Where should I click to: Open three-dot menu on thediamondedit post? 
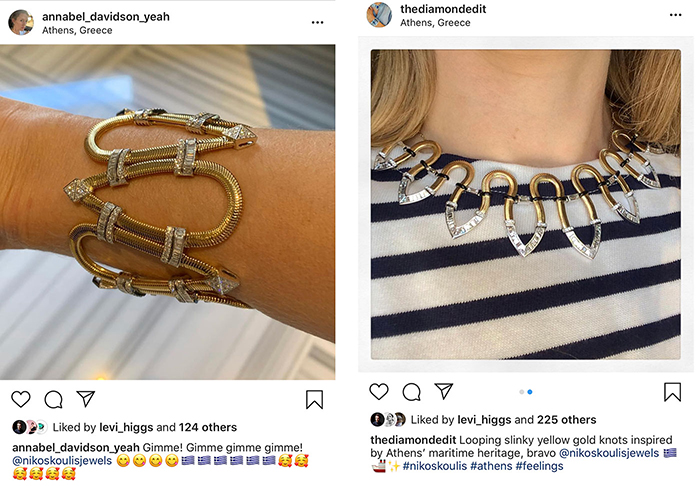[675, 15]
